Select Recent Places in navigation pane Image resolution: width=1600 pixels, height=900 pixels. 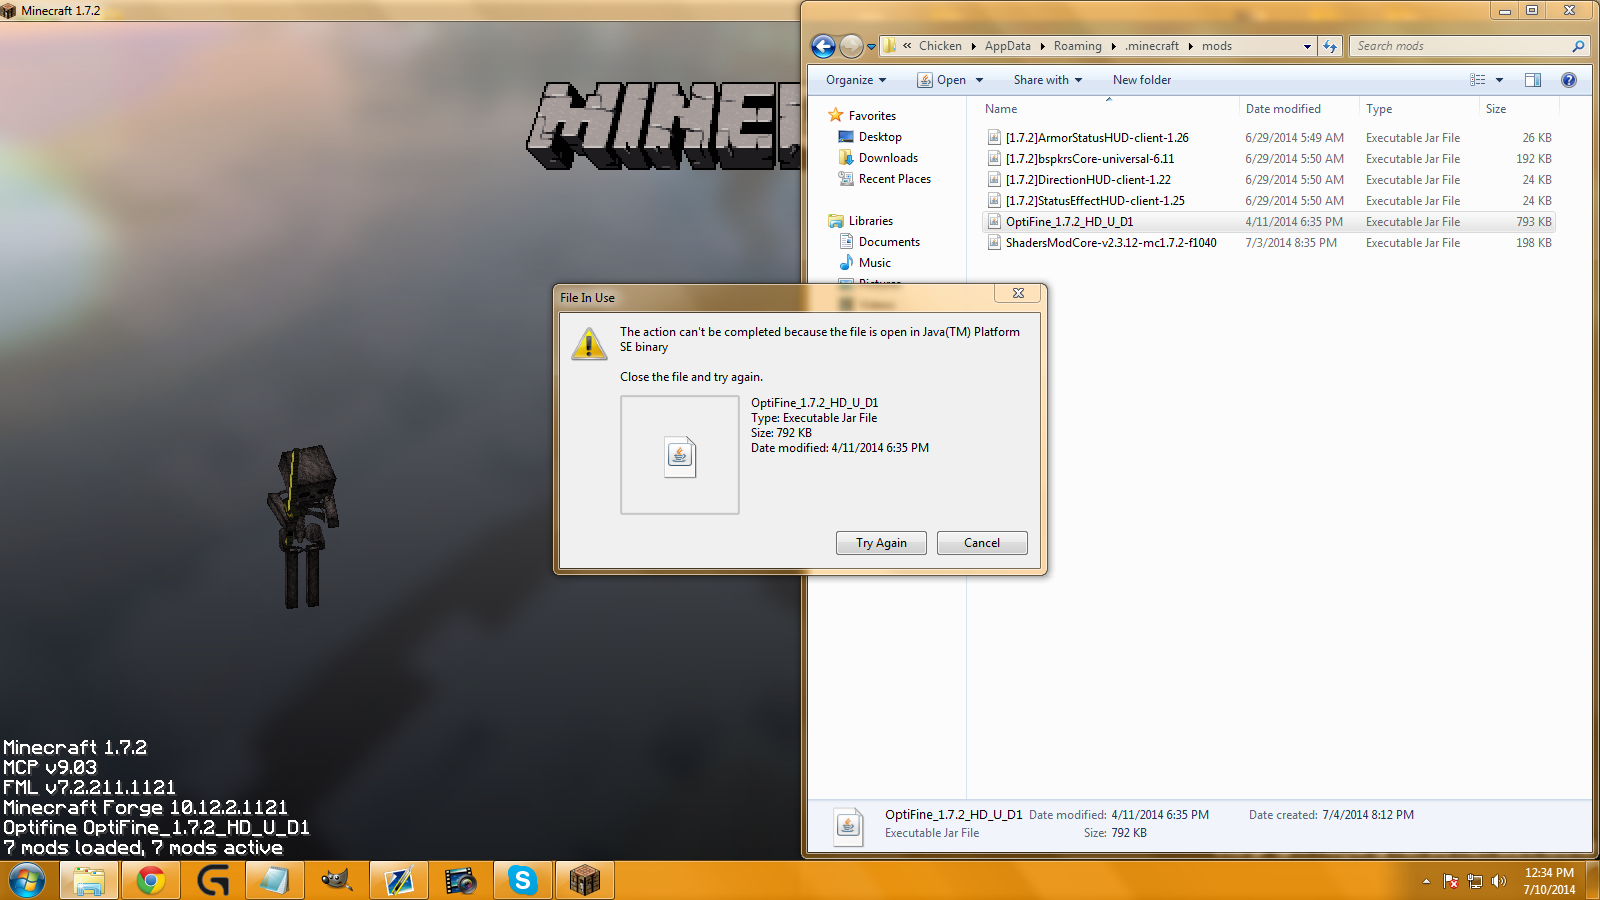point(894,179)
